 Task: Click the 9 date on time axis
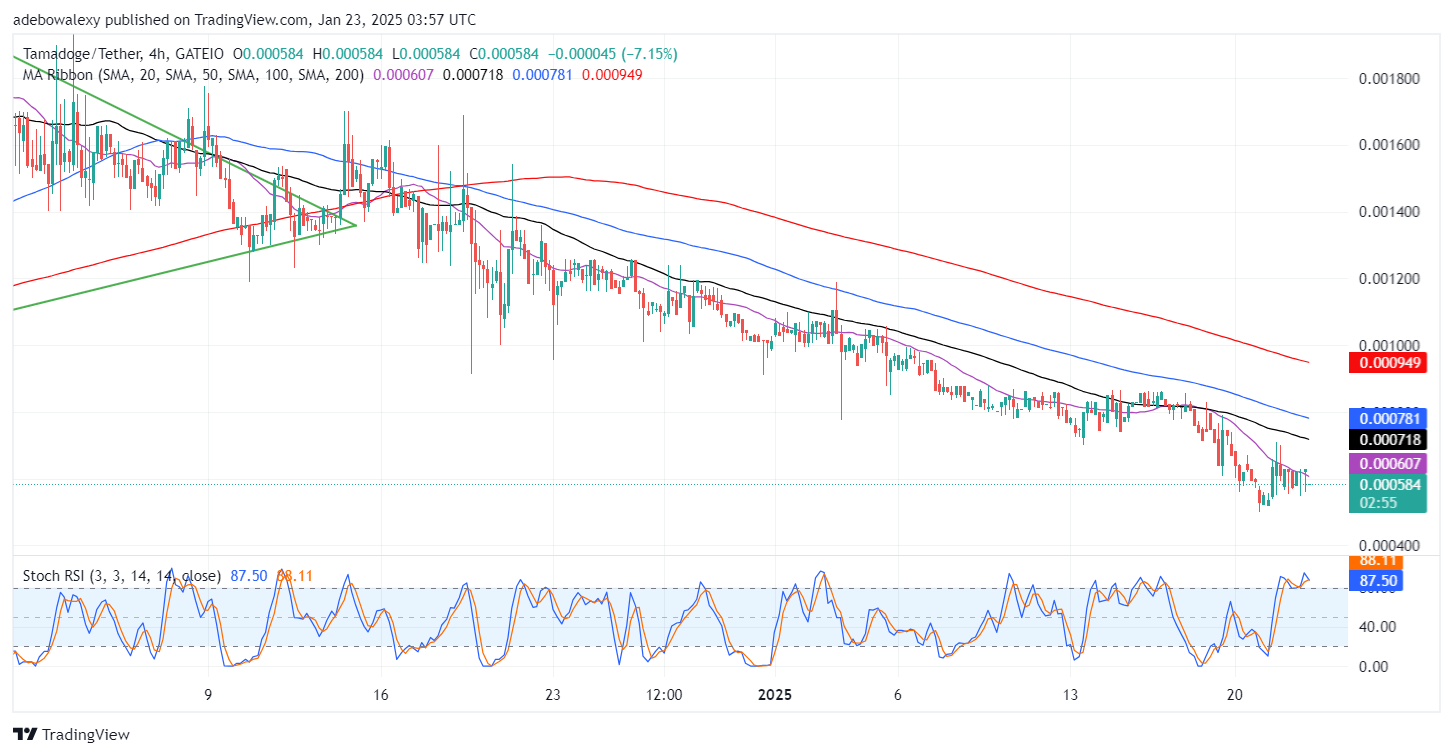tap(208, 695)
